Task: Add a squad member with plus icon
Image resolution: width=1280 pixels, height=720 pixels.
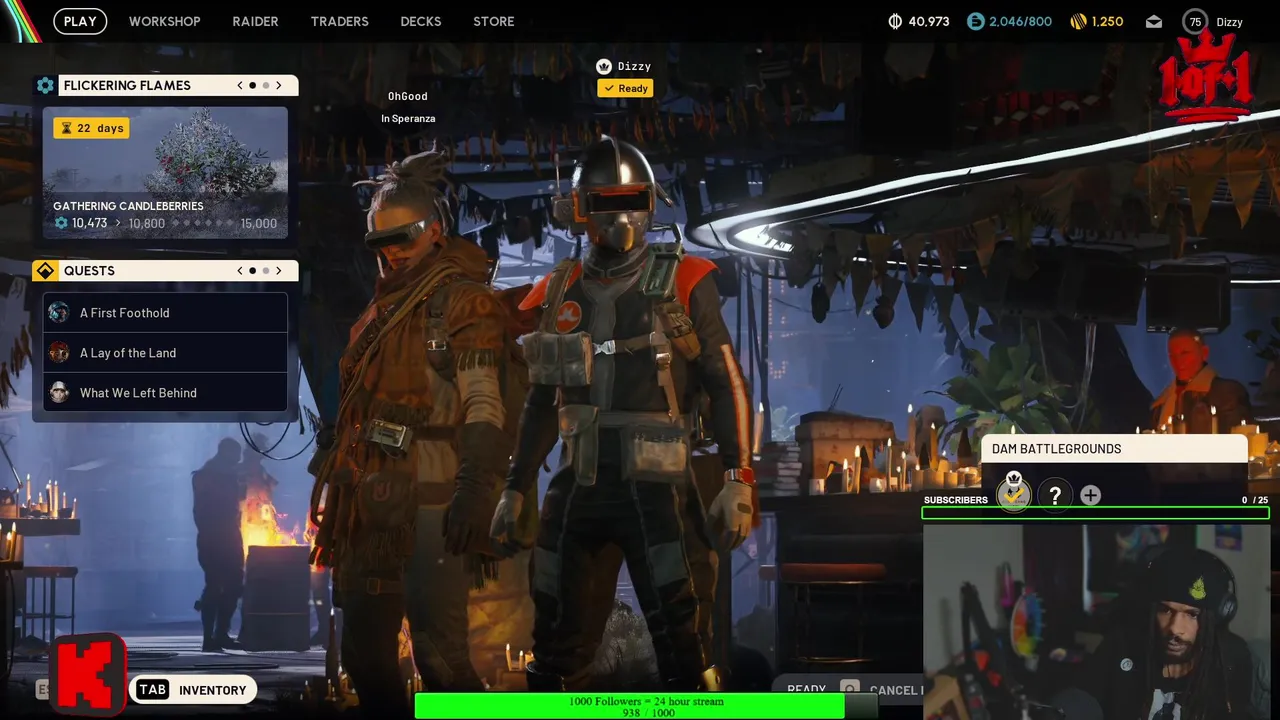Action: [1090, 495]
